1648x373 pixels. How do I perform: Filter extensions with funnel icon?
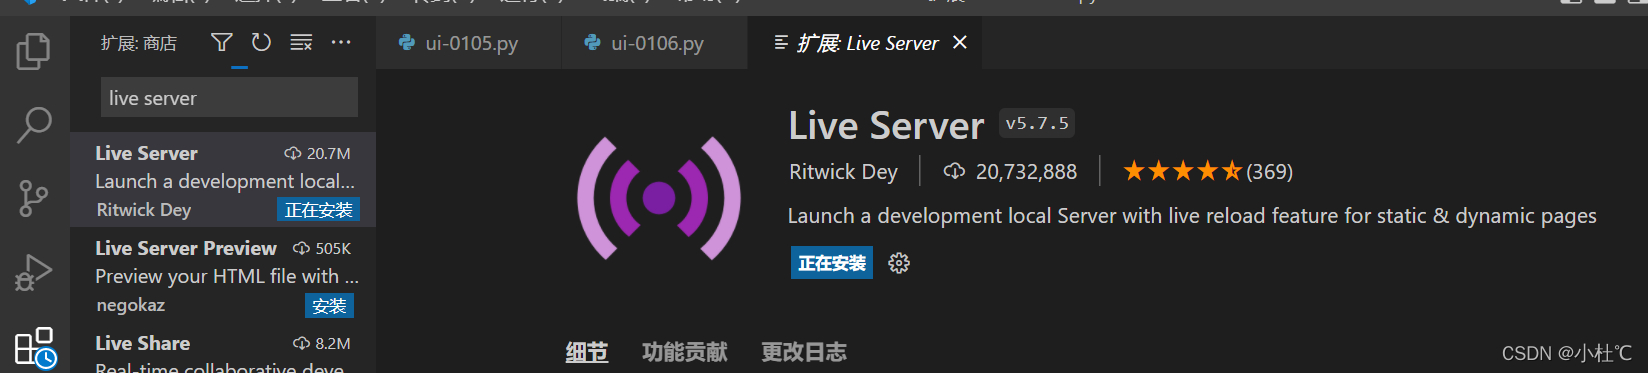click(x=222, y=42)
